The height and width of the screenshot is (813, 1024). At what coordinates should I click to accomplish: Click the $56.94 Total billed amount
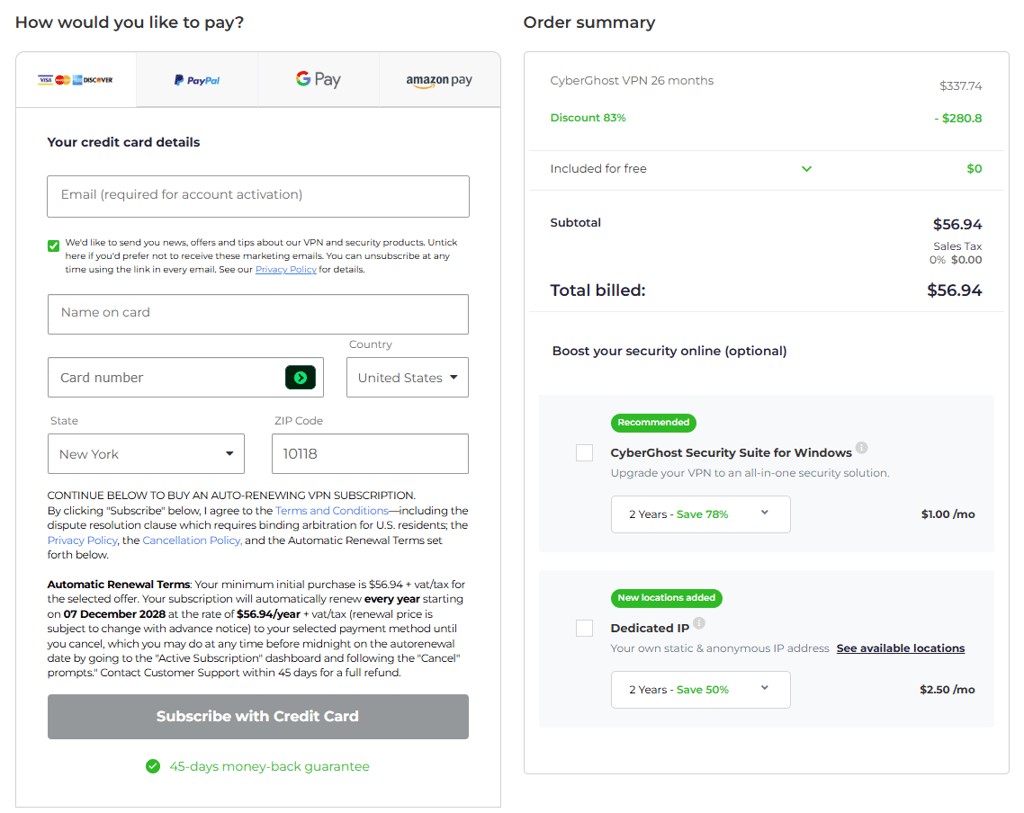[954, 290]
